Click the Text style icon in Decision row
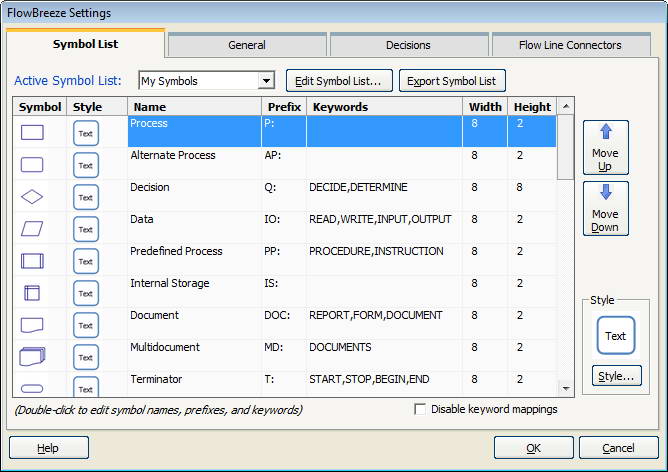Viewport: 668px width, 472px height. tap(86, 197)
